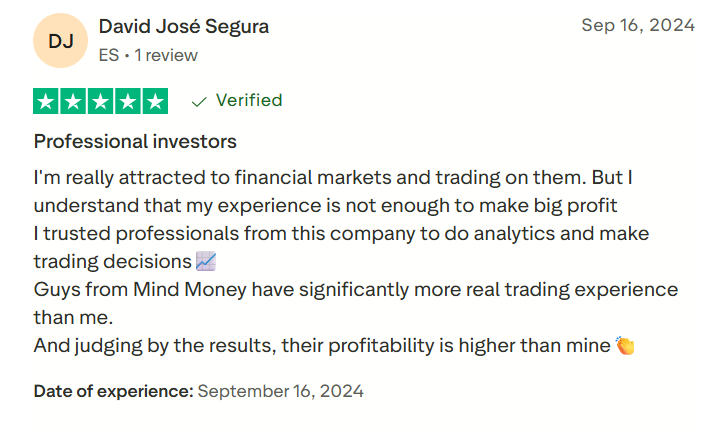This screenshot has height=434, width=727.
Task: Click the "Guys from Mind Money" sentence
Action: (355, 290)
